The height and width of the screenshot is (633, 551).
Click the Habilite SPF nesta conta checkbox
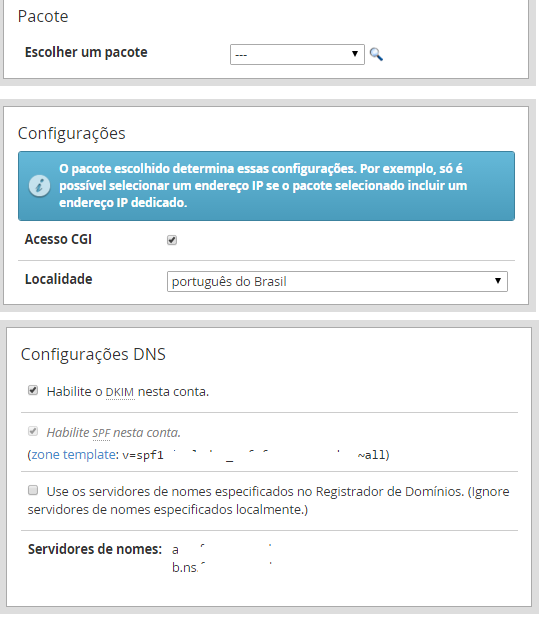coord(33,431)
